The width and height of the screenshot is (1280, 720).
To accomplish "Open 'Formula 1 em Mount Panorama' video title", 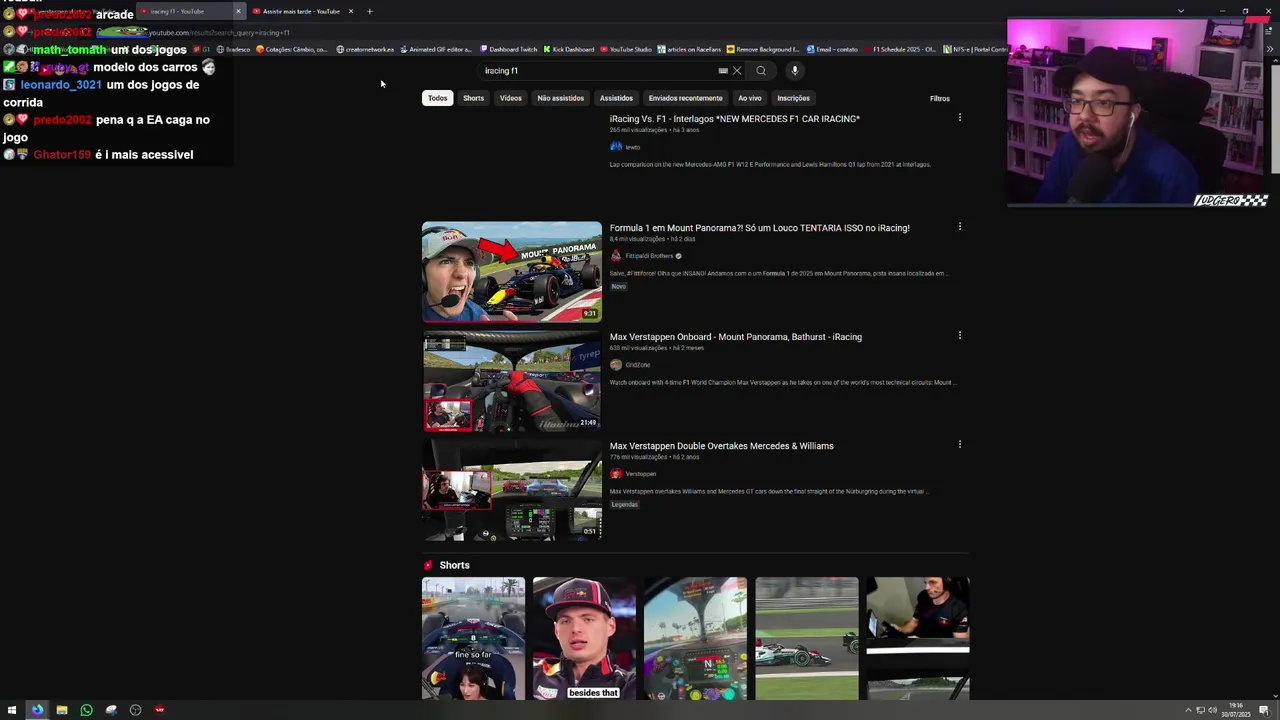I will (x=760, y=228).
